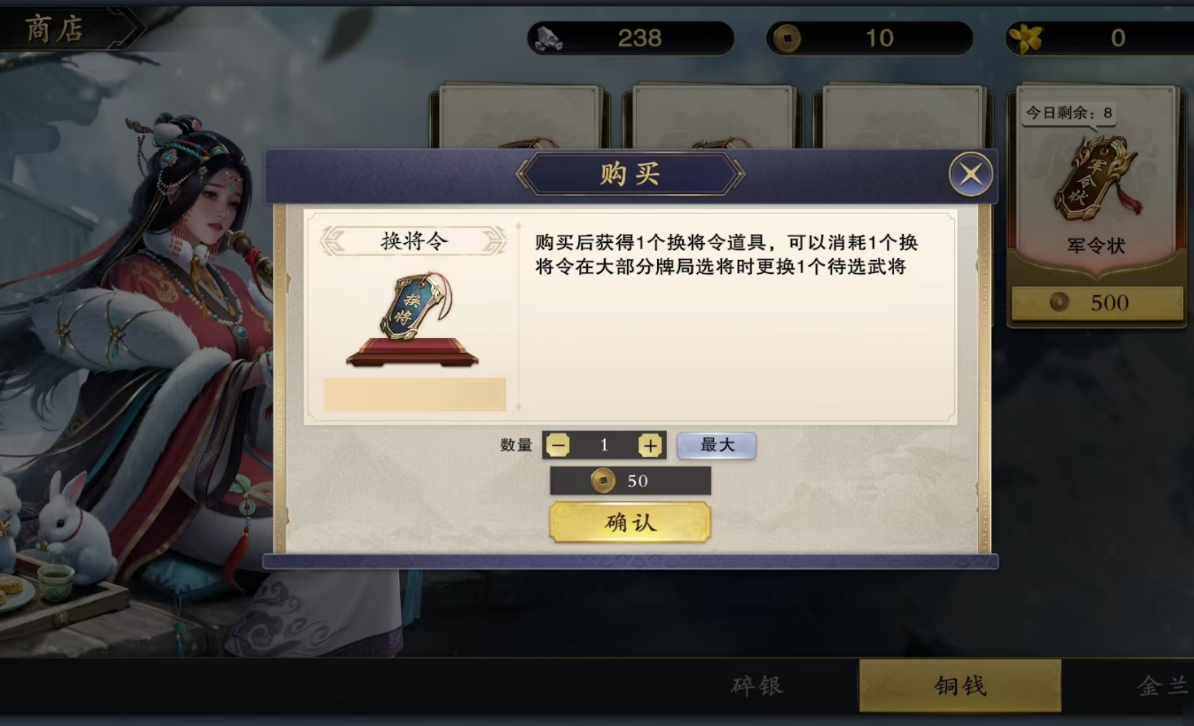1194x726 pixels.
Task: Close the 购买 purchase dialog
Action: point(970,174)
